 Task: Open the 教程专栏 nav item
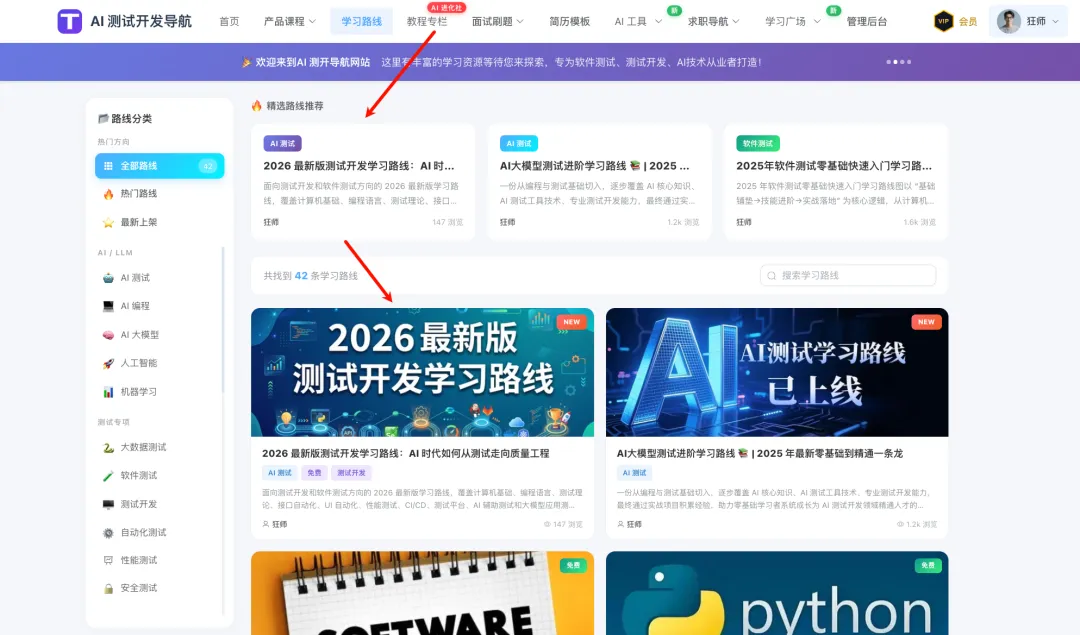tap(426, 21)
